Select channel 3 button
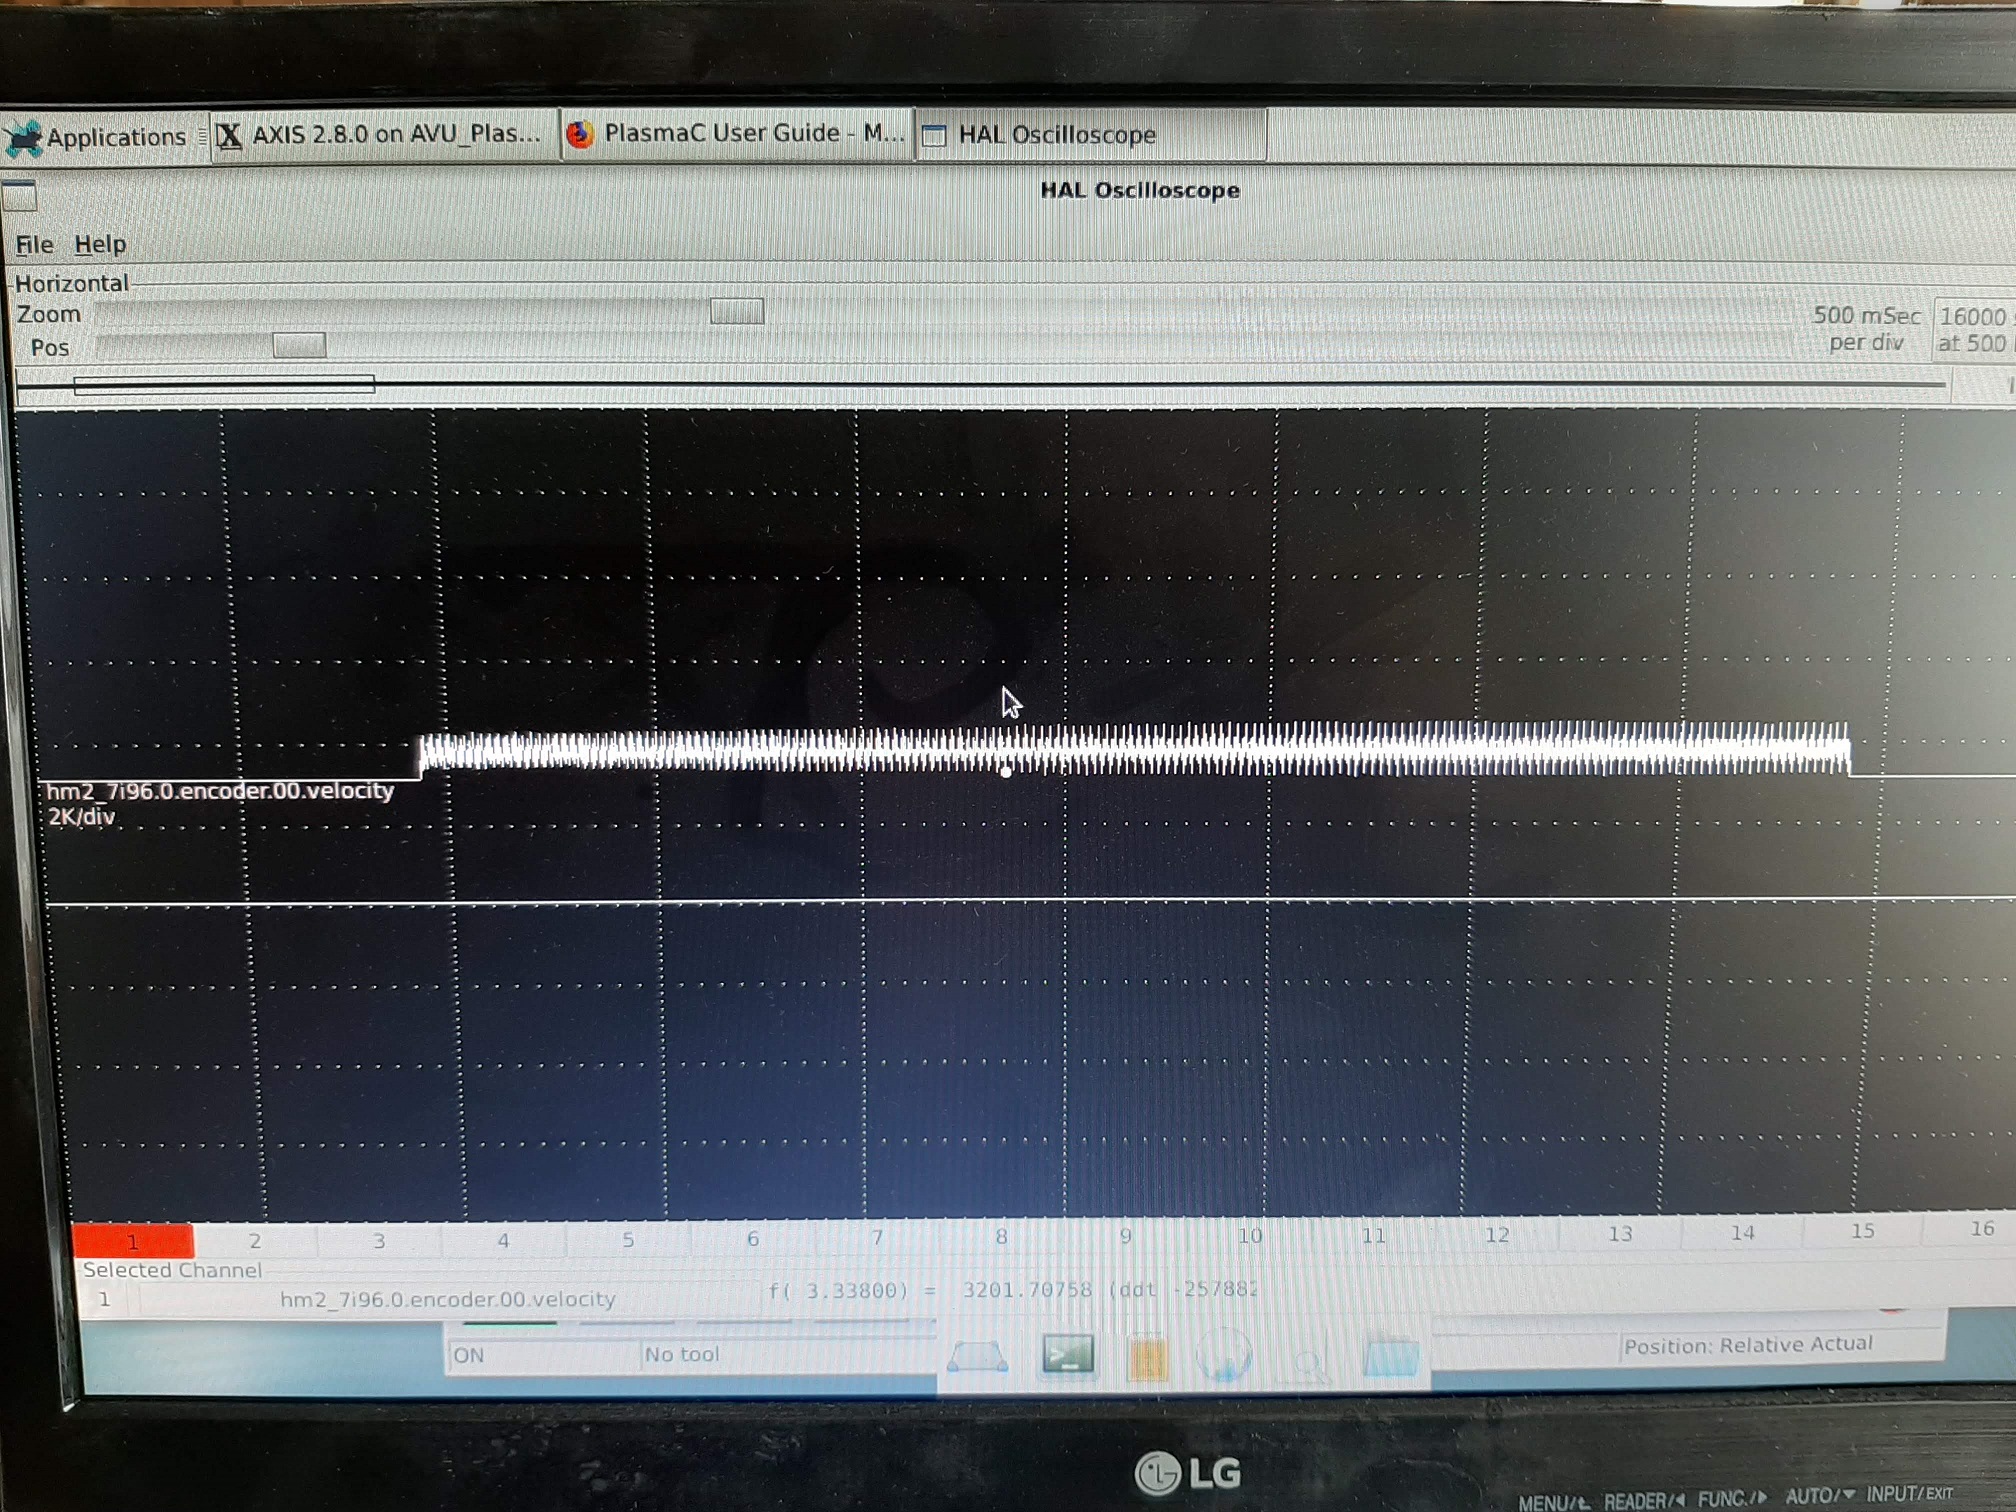 [x=379, y=1241]
